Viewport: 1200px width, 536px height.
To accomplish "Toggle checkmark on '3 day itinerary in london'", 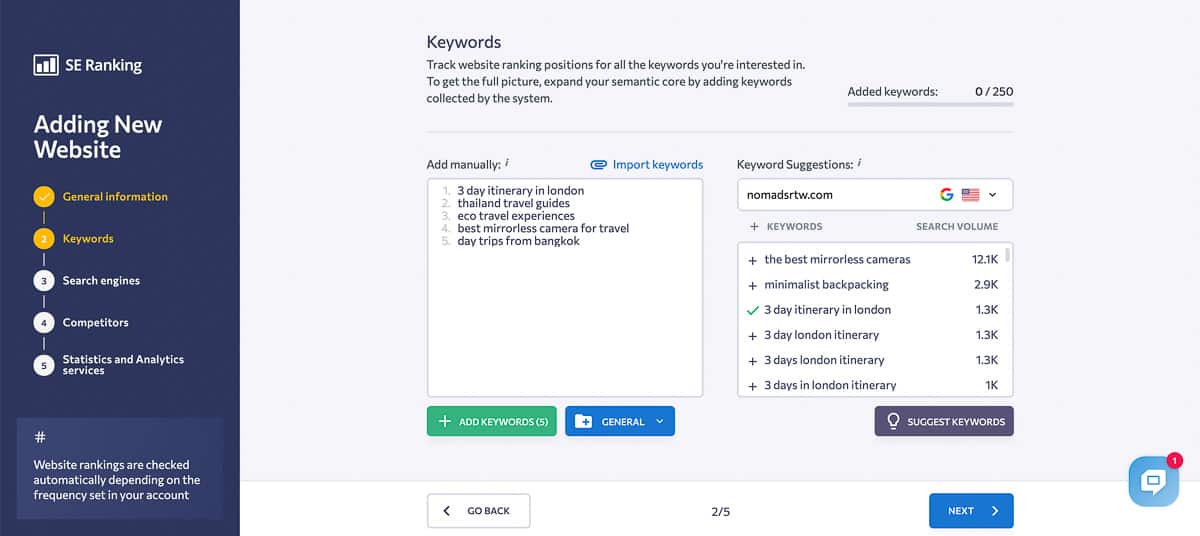I will click(752, 310).
